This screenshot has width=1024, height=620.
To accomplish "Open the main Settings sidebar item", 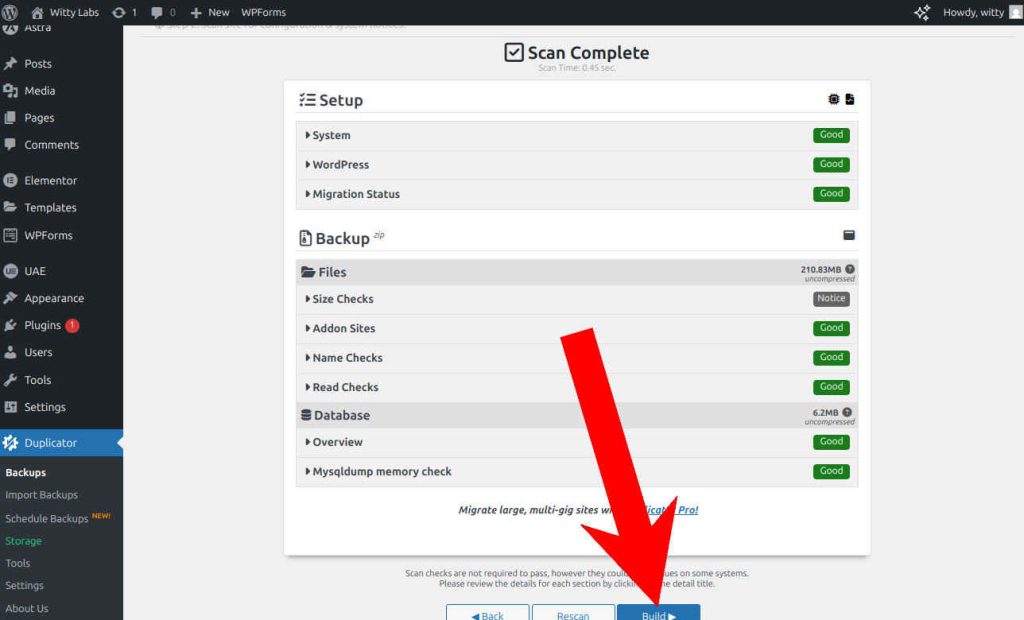I will tap(44, 407).
